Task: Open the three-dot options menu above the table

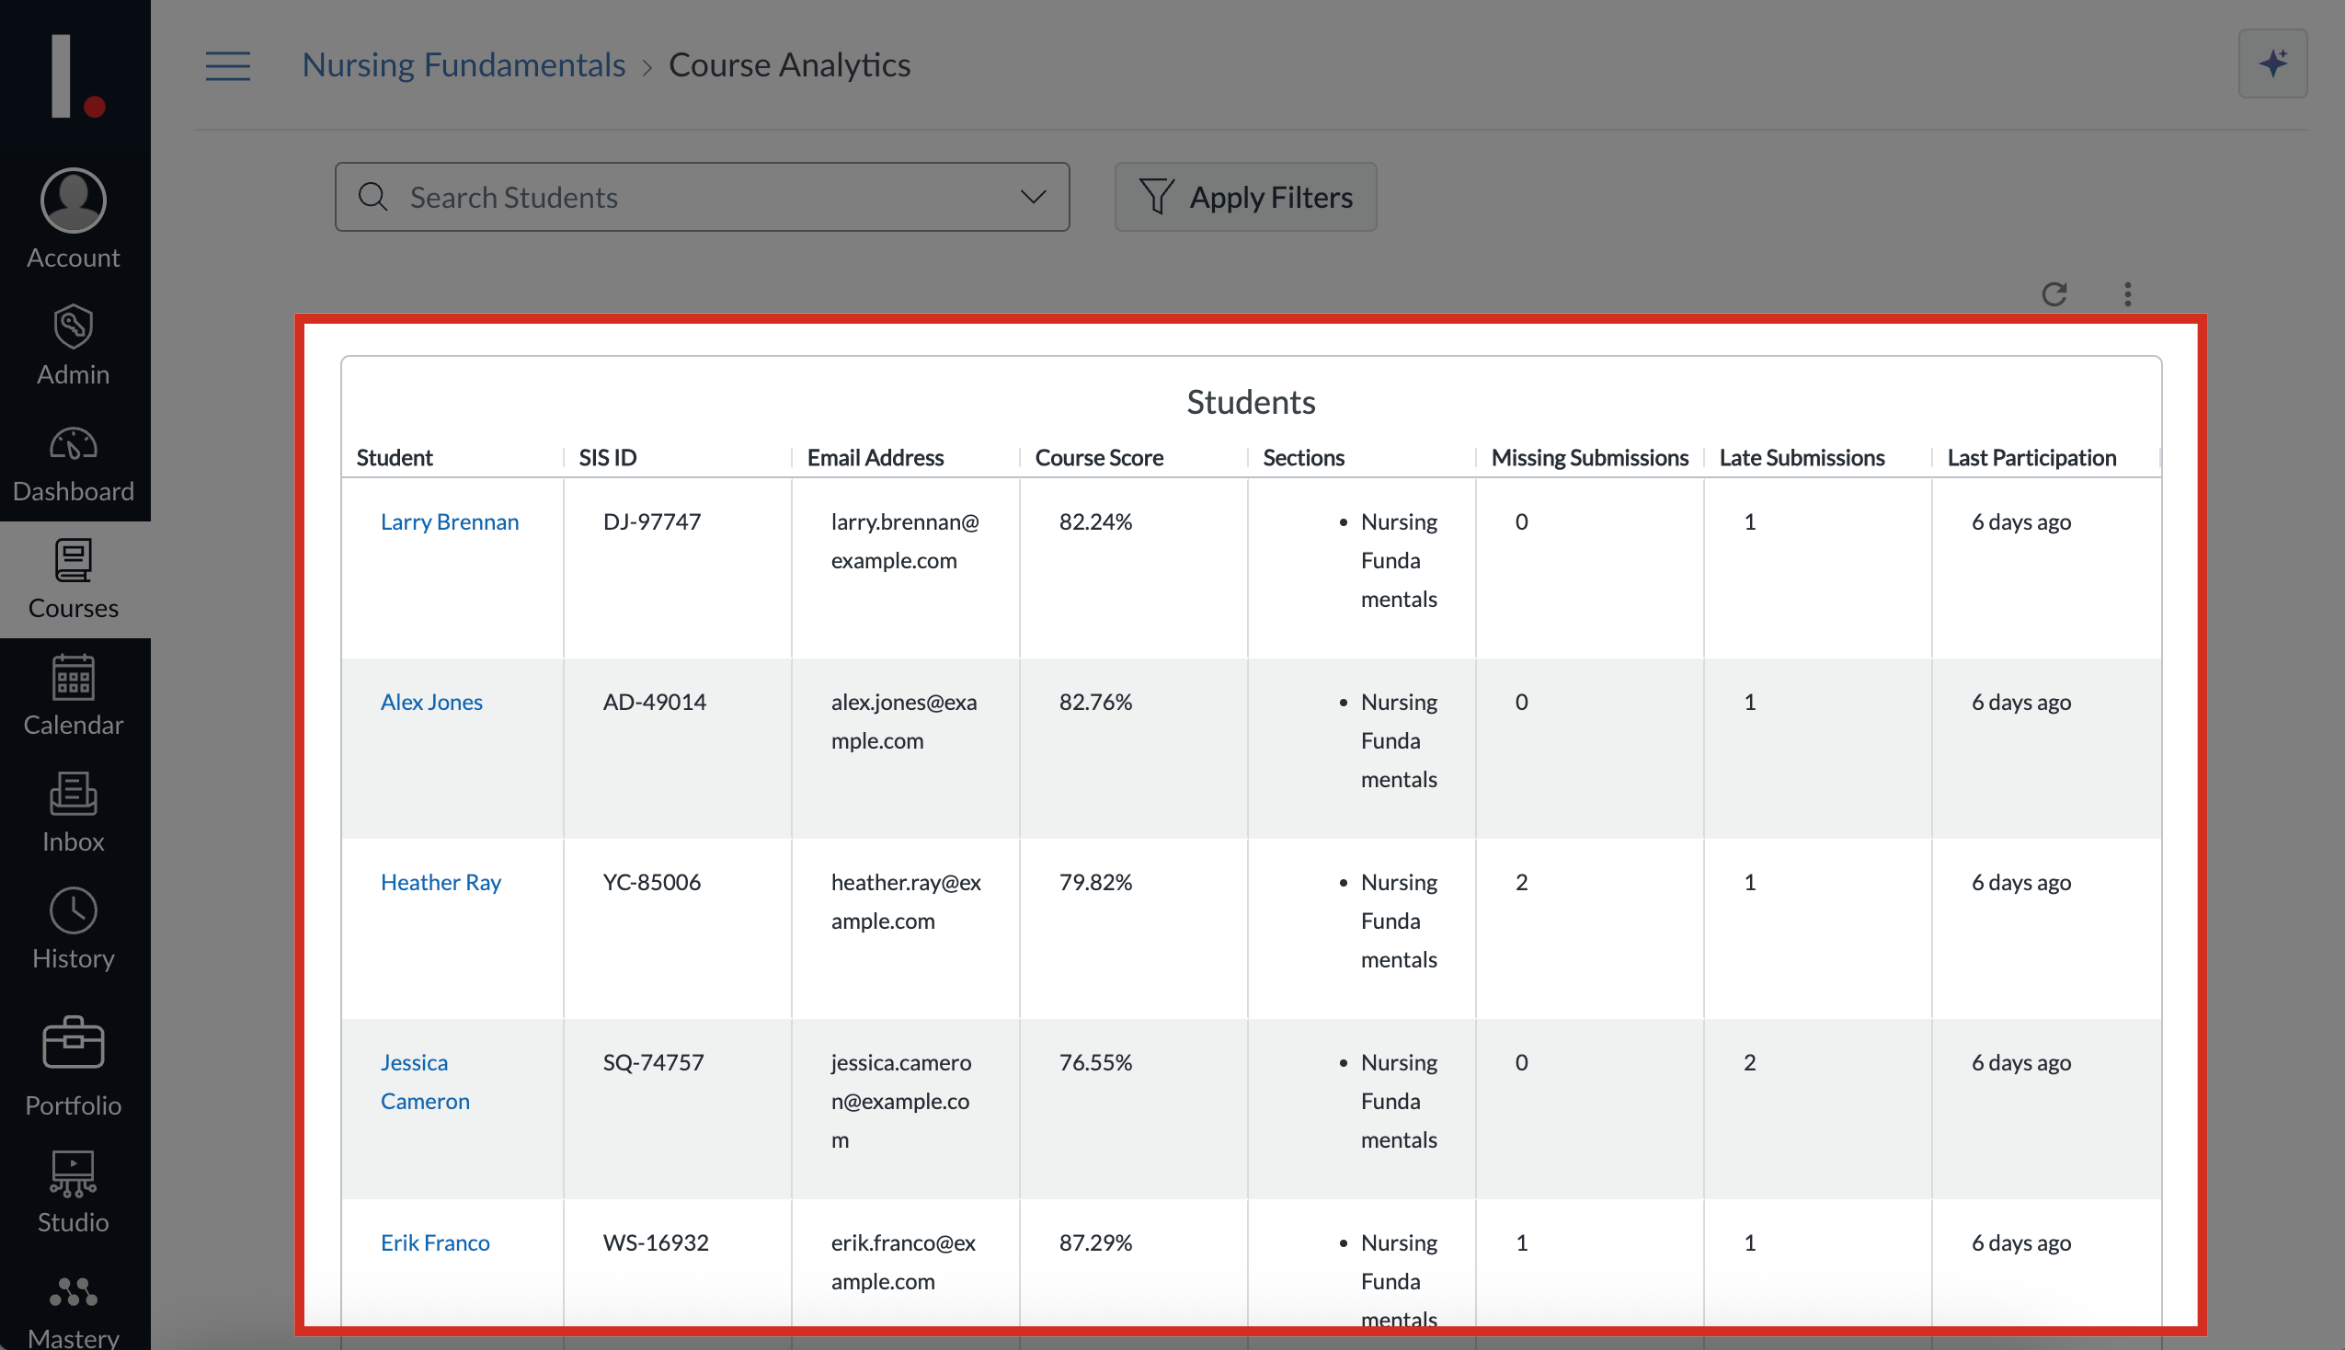Action: click(2127, 294)
